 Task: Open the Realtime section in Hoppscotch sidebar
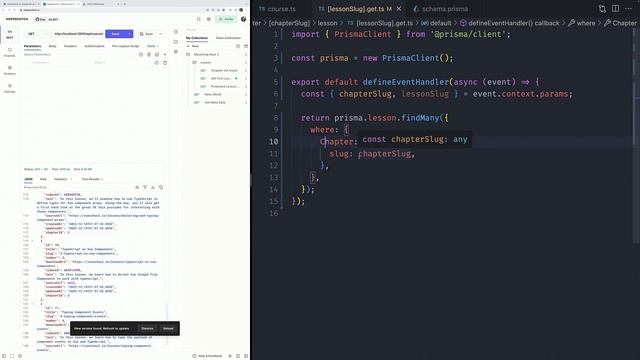9,70
